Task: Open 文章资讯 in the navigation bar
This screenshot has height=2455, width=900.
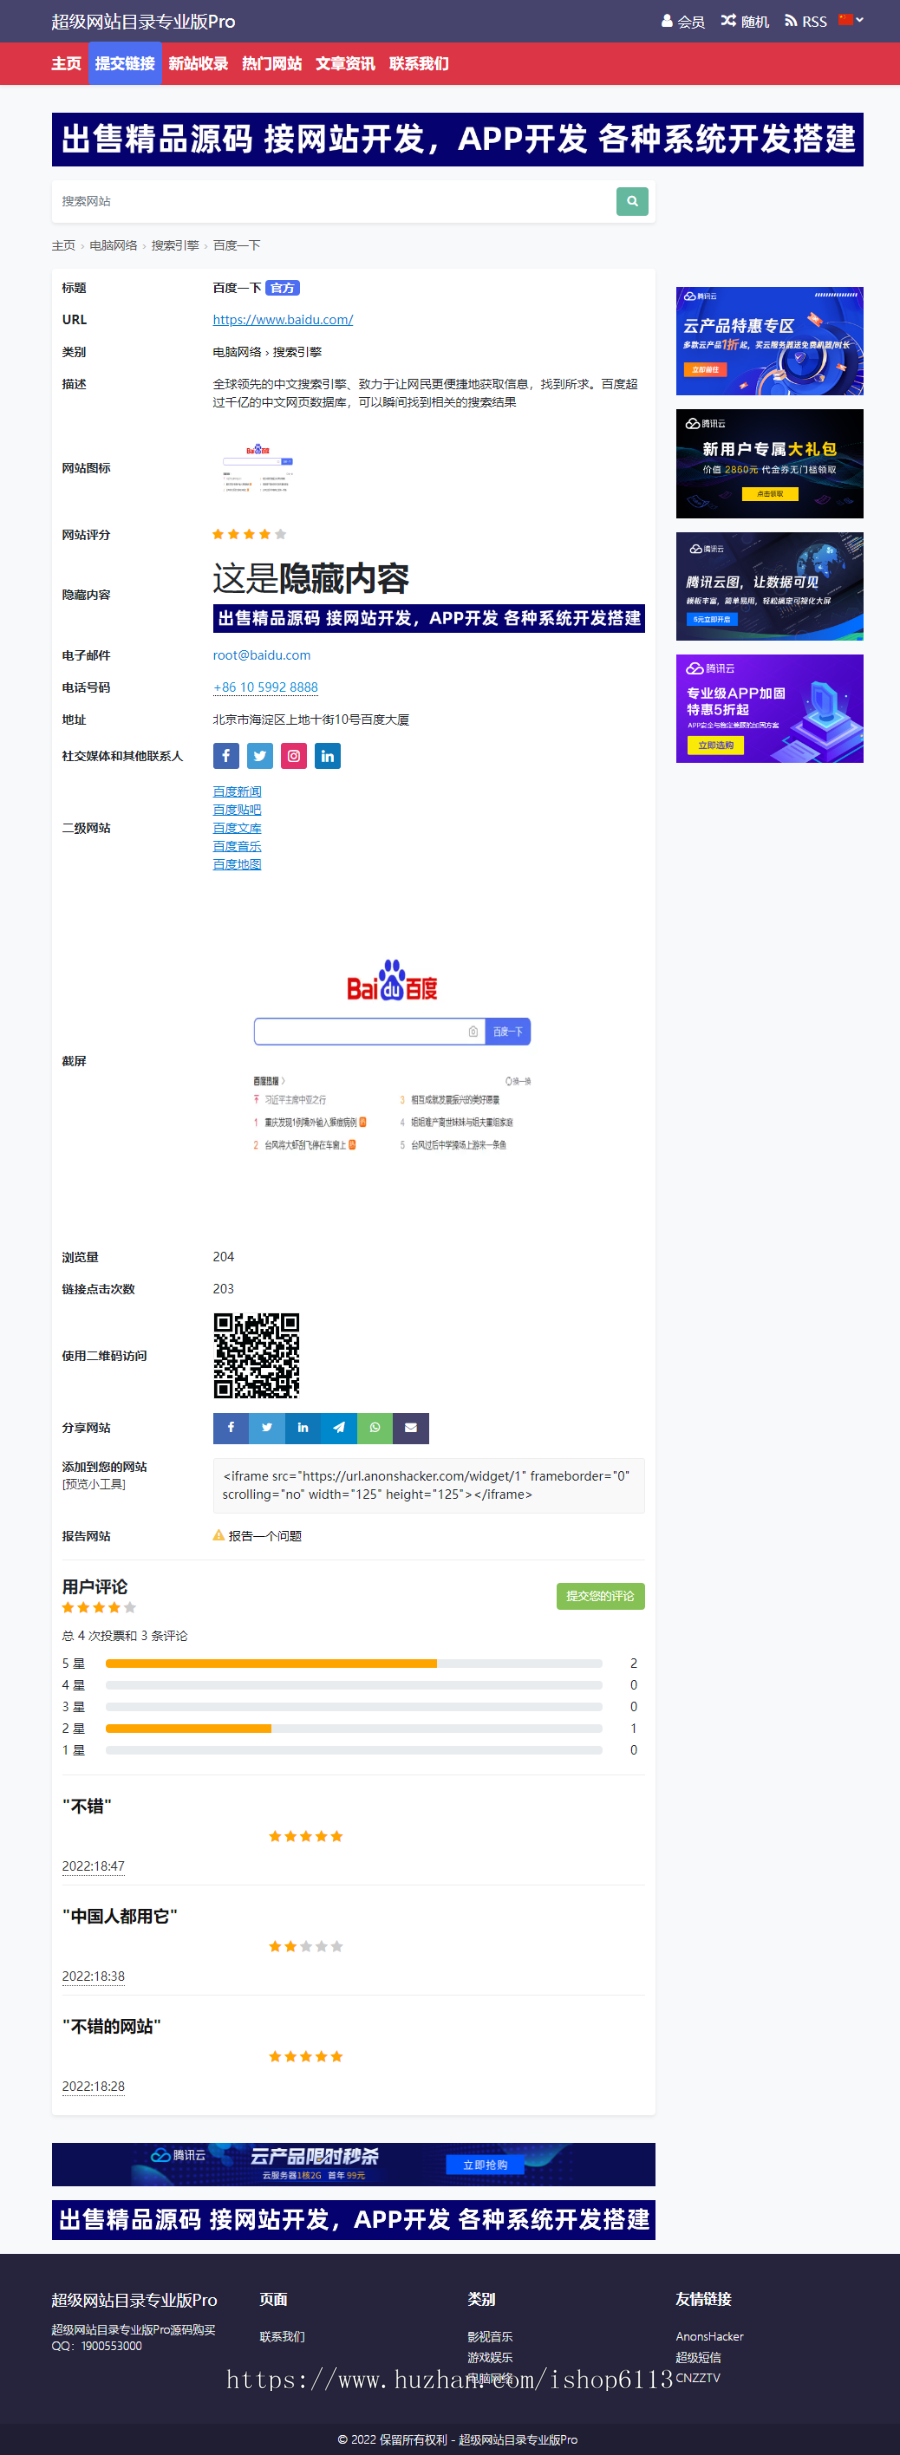Action: (x=345, y=64)
